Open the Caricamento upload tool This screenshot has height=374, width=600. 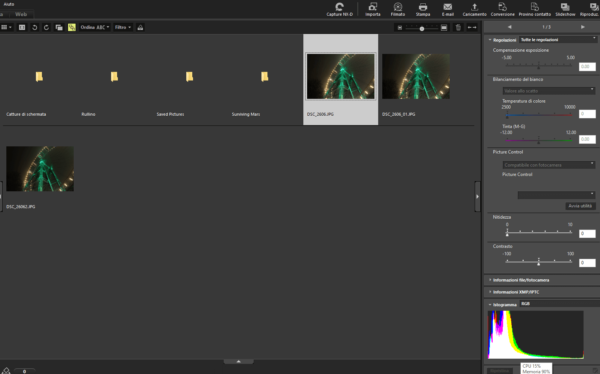click(x=474, y=9)
